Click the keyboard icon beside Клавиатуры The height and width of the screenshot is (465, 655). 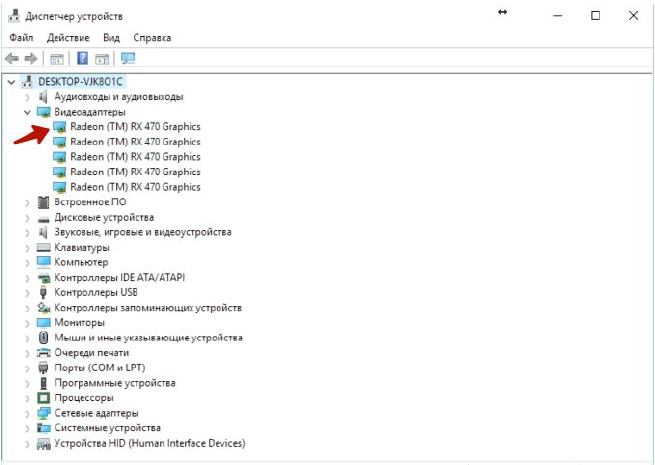click(43, 248)
